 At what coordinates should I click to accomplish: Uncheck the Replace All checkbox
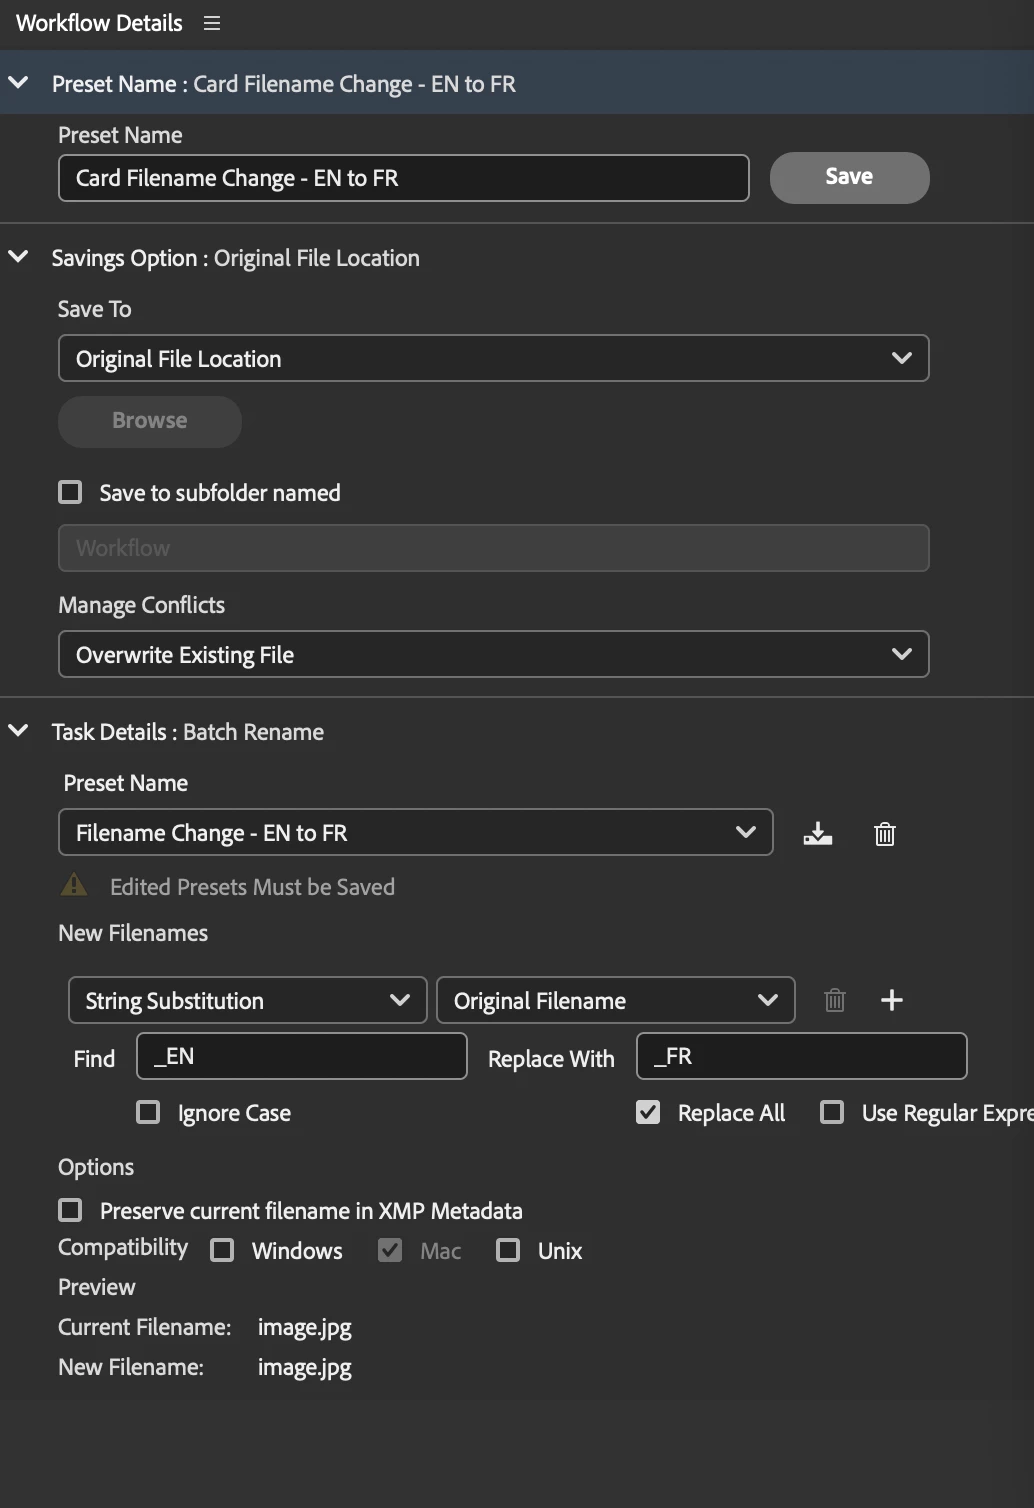tap(648, 1112)
